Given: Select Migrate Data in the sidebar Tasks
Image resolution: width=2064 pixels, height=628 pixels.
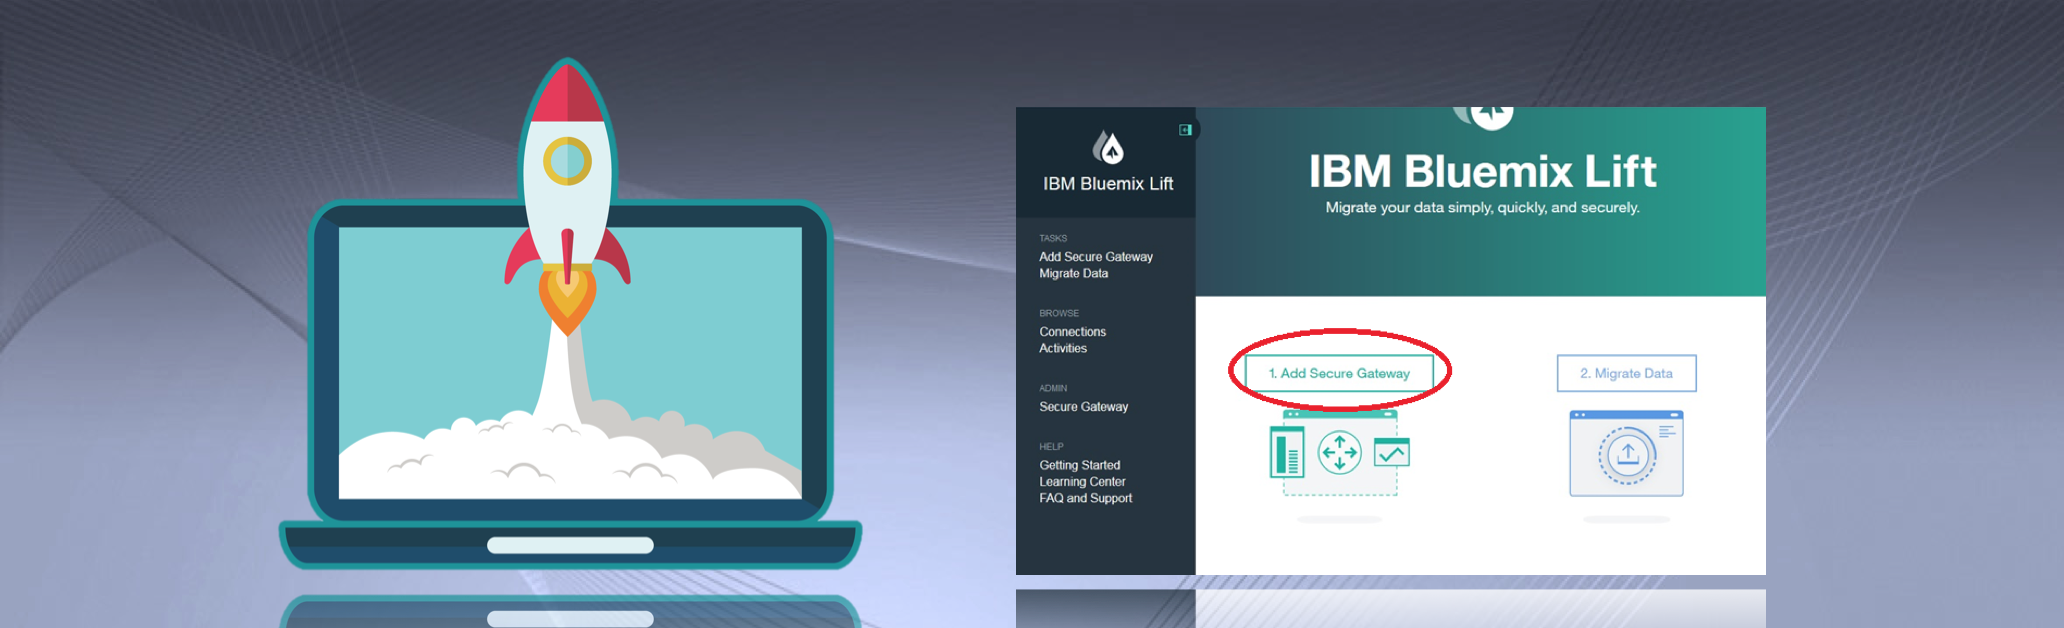Looking at the screenshot, I should 1073,274.
